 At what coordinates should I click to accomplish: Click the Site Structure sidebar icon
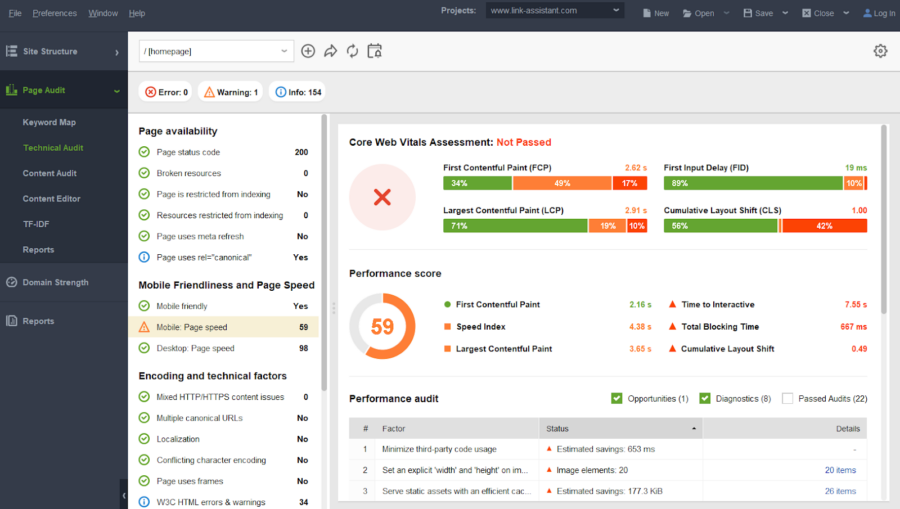[x=11, y=51]
